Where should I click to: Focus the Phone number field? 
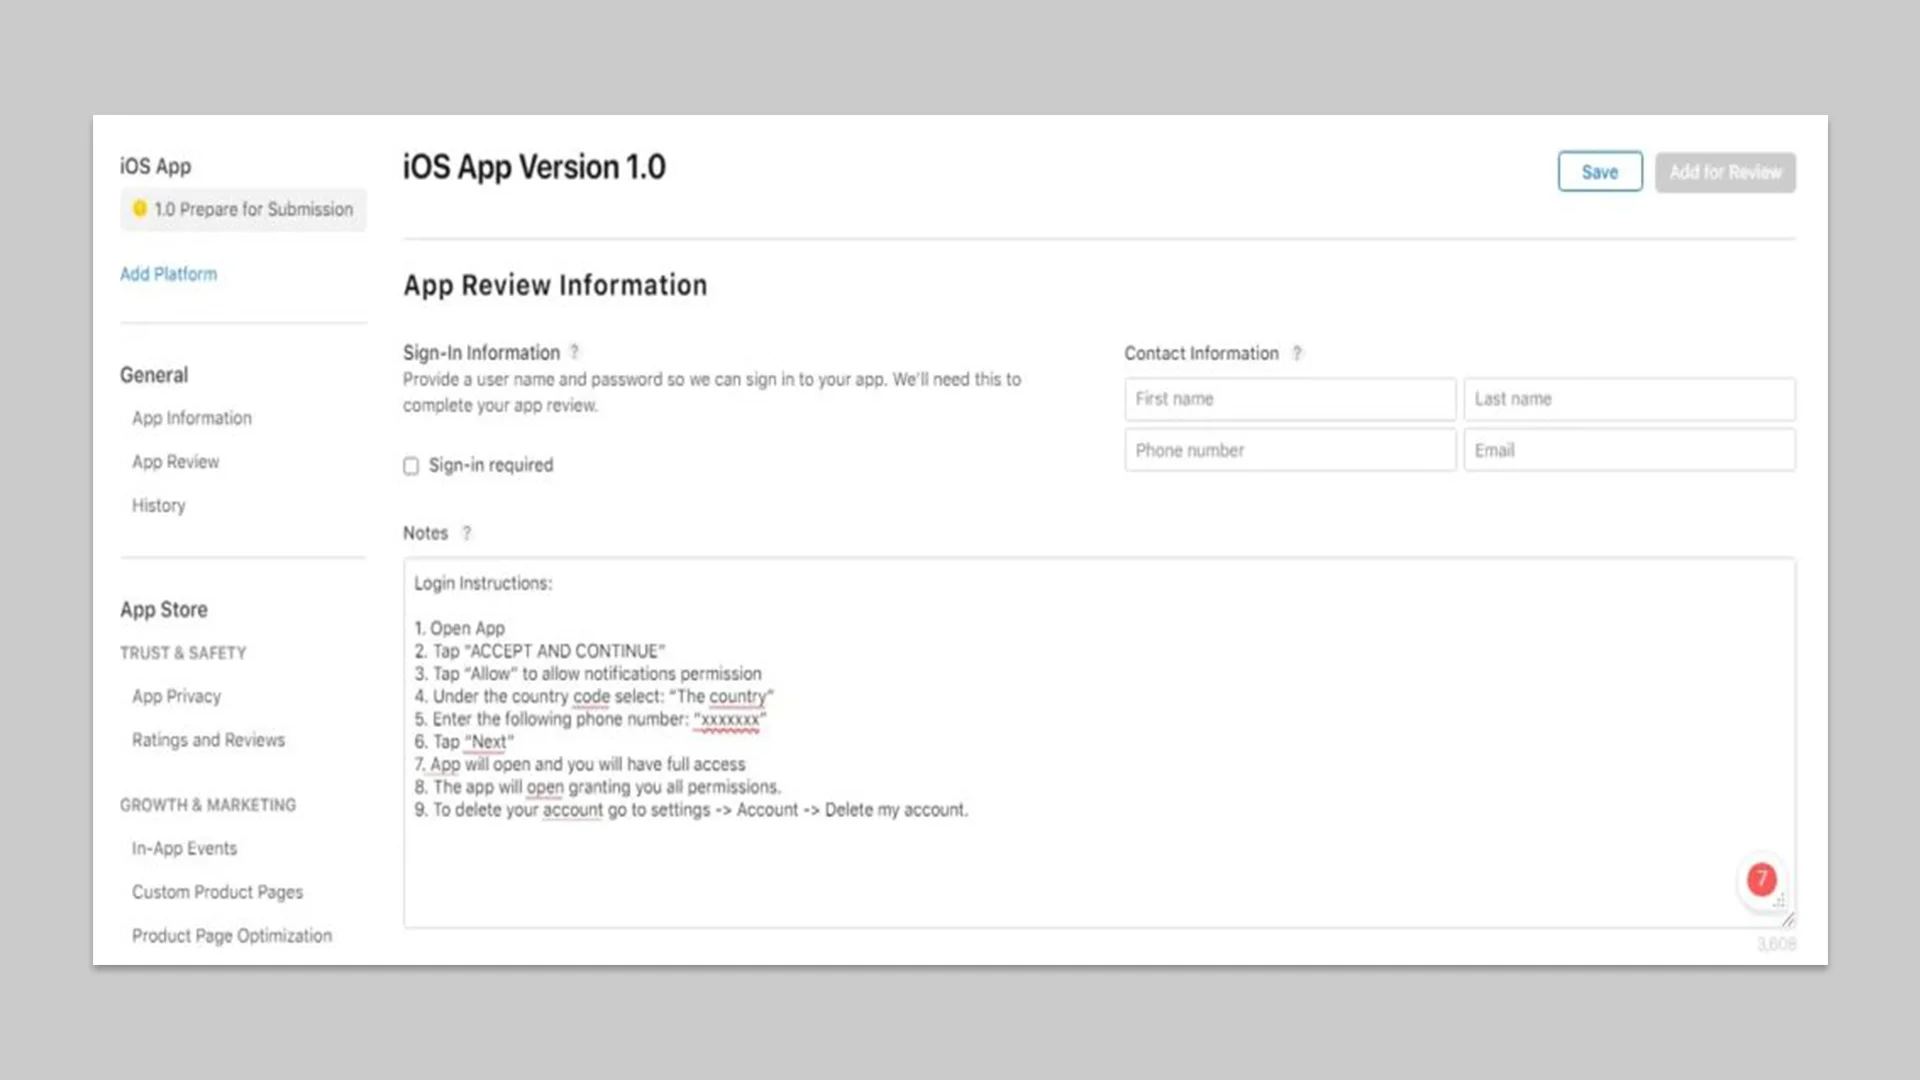1290,450
